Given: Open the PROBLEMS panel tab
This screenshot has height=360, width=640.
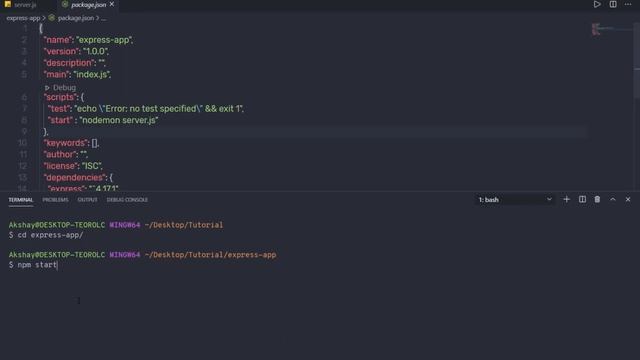Looking at the screenshot, I should coord(55,200).
